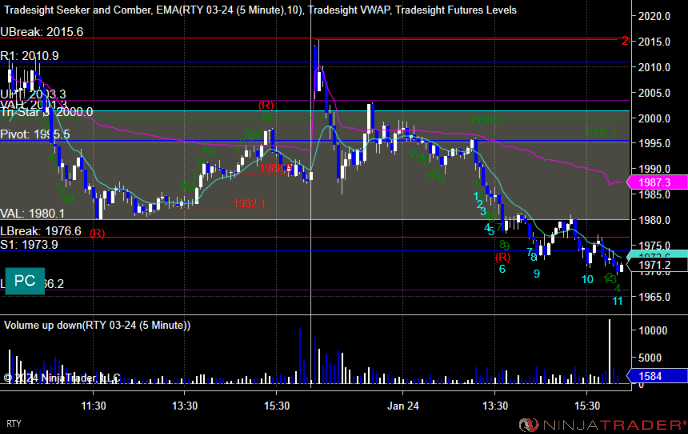Click the 13:30 label right of Jan 24

click(495, 406)
